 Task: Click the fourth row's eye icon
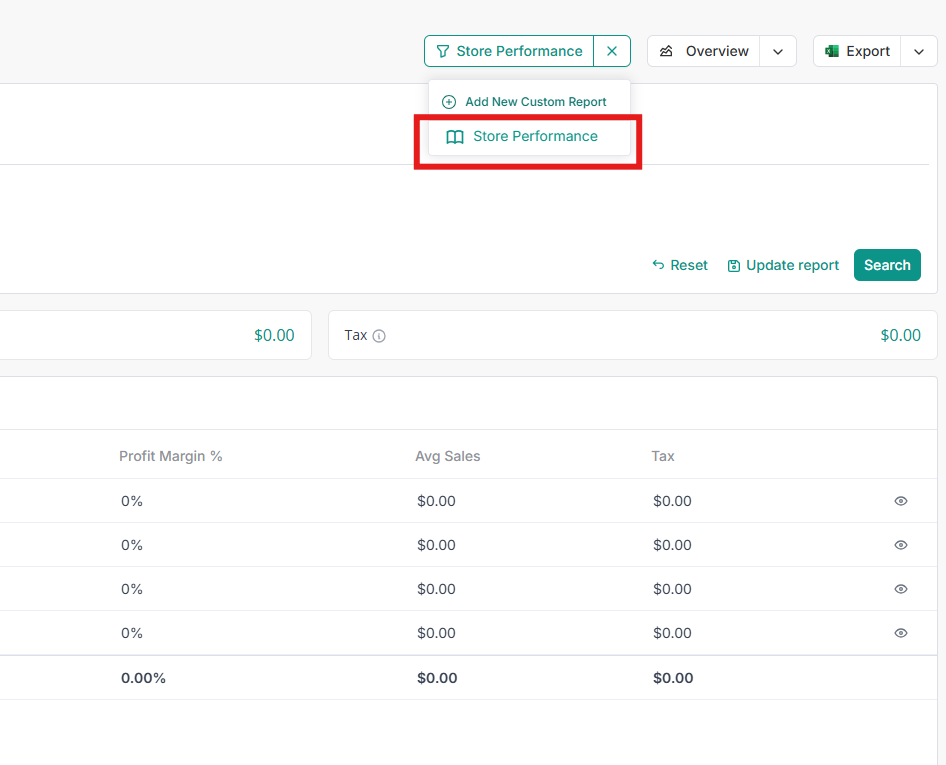tap(901, 633)
